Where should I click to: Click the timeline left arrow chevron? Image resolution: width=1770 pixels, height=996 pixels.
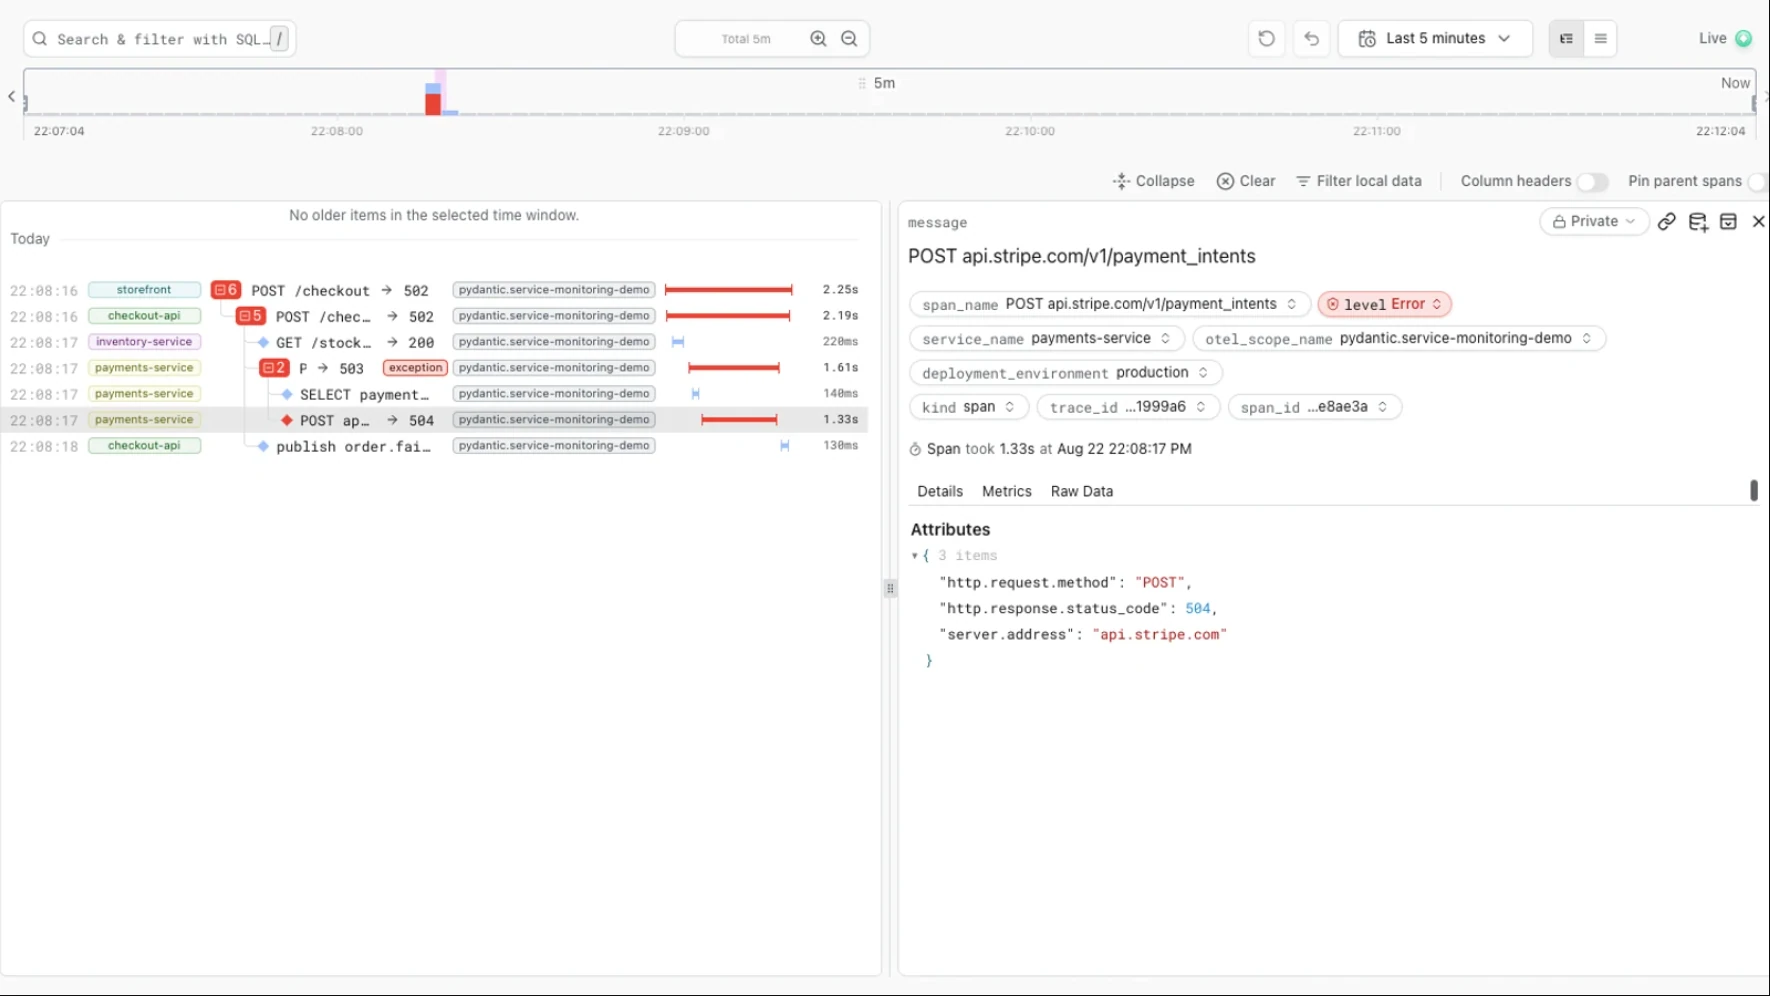[x=11, y=97]
